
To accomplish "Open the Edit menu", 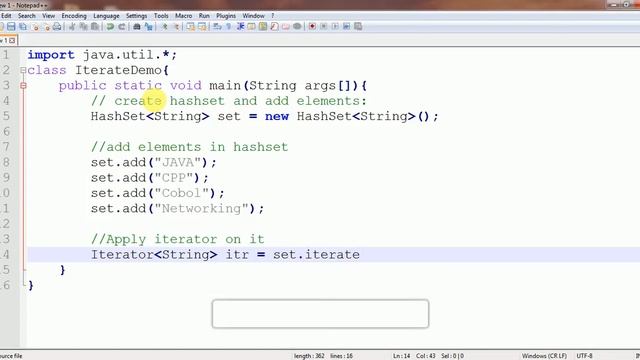I will 6,16.
